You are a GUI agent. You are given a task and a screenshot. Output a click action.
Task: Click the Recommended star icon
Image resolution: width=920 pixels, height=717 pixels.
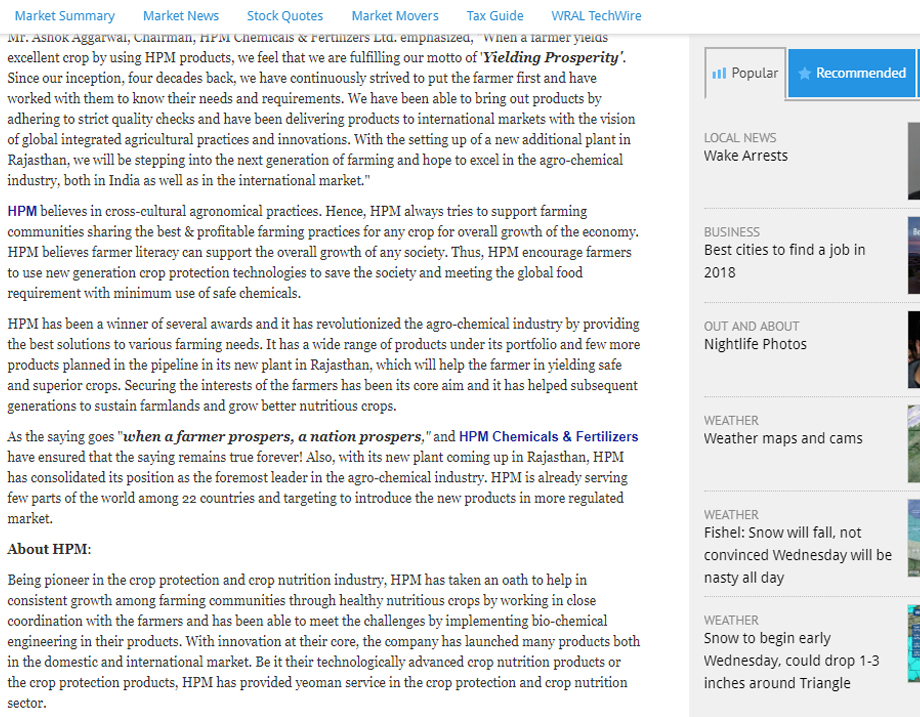[804, 73]
